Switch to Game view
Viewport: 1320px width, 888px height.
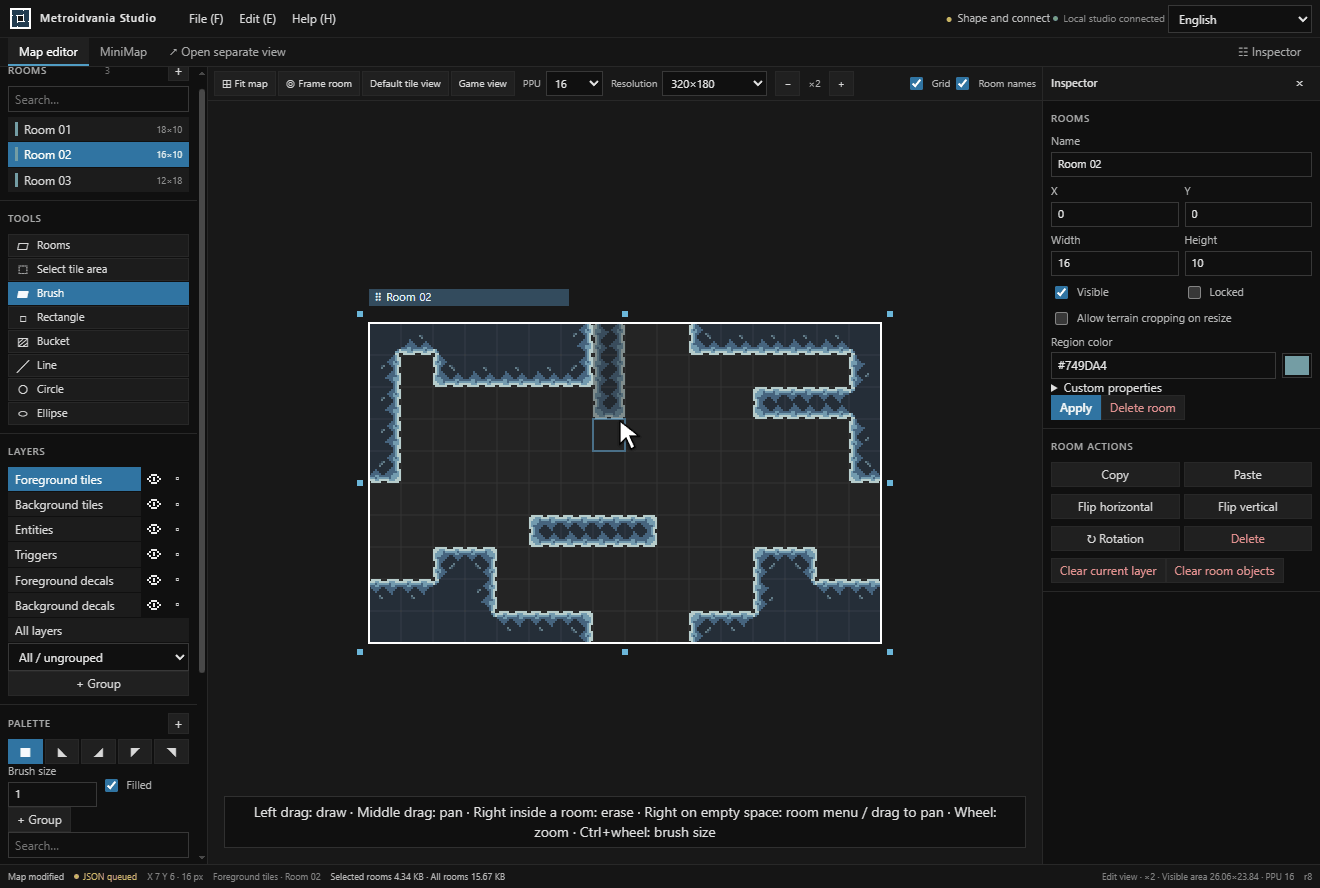pos(483,84)
